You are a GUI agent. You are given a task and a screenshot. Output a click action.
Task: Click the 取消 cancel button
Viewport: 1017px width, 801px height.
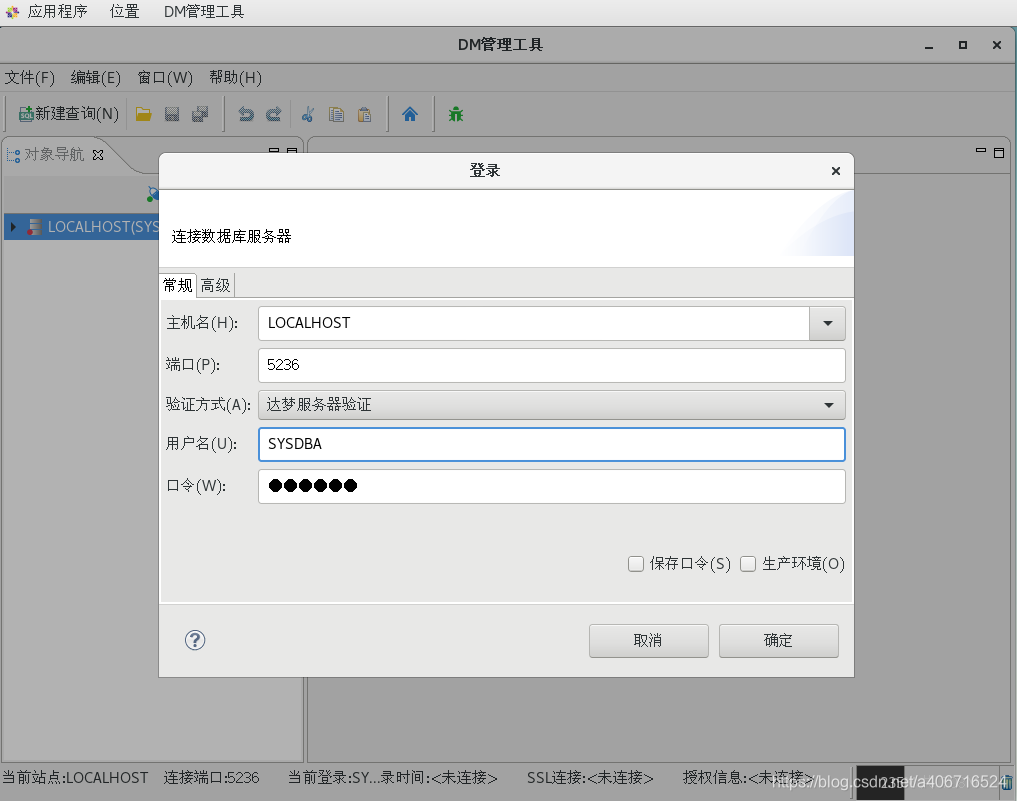pyautogui.click(x=648, y=640)
